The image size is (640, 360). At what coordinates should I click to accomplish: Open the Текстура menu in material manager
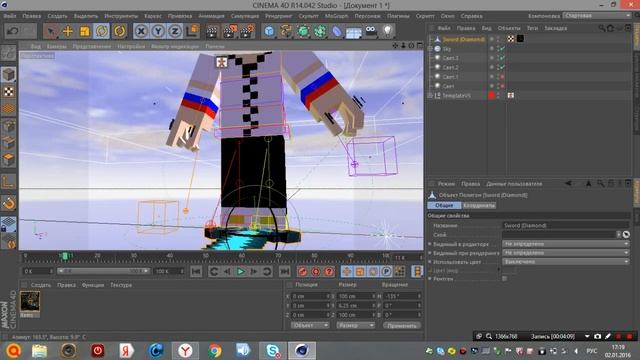pos(121,285)
